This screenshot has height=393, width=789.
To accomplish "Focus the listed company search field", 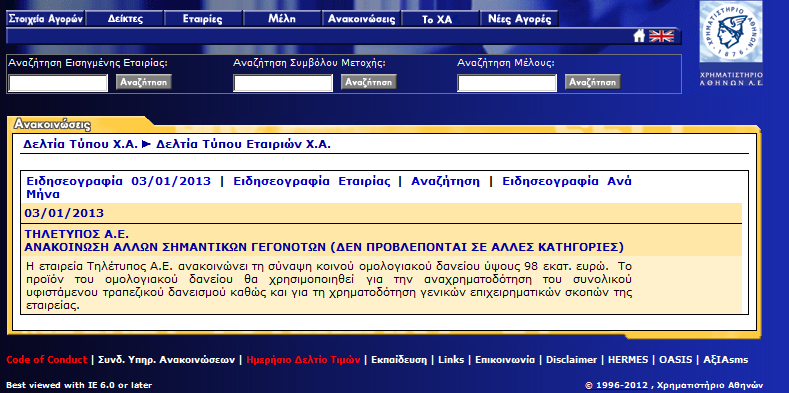I will [58, 83].
